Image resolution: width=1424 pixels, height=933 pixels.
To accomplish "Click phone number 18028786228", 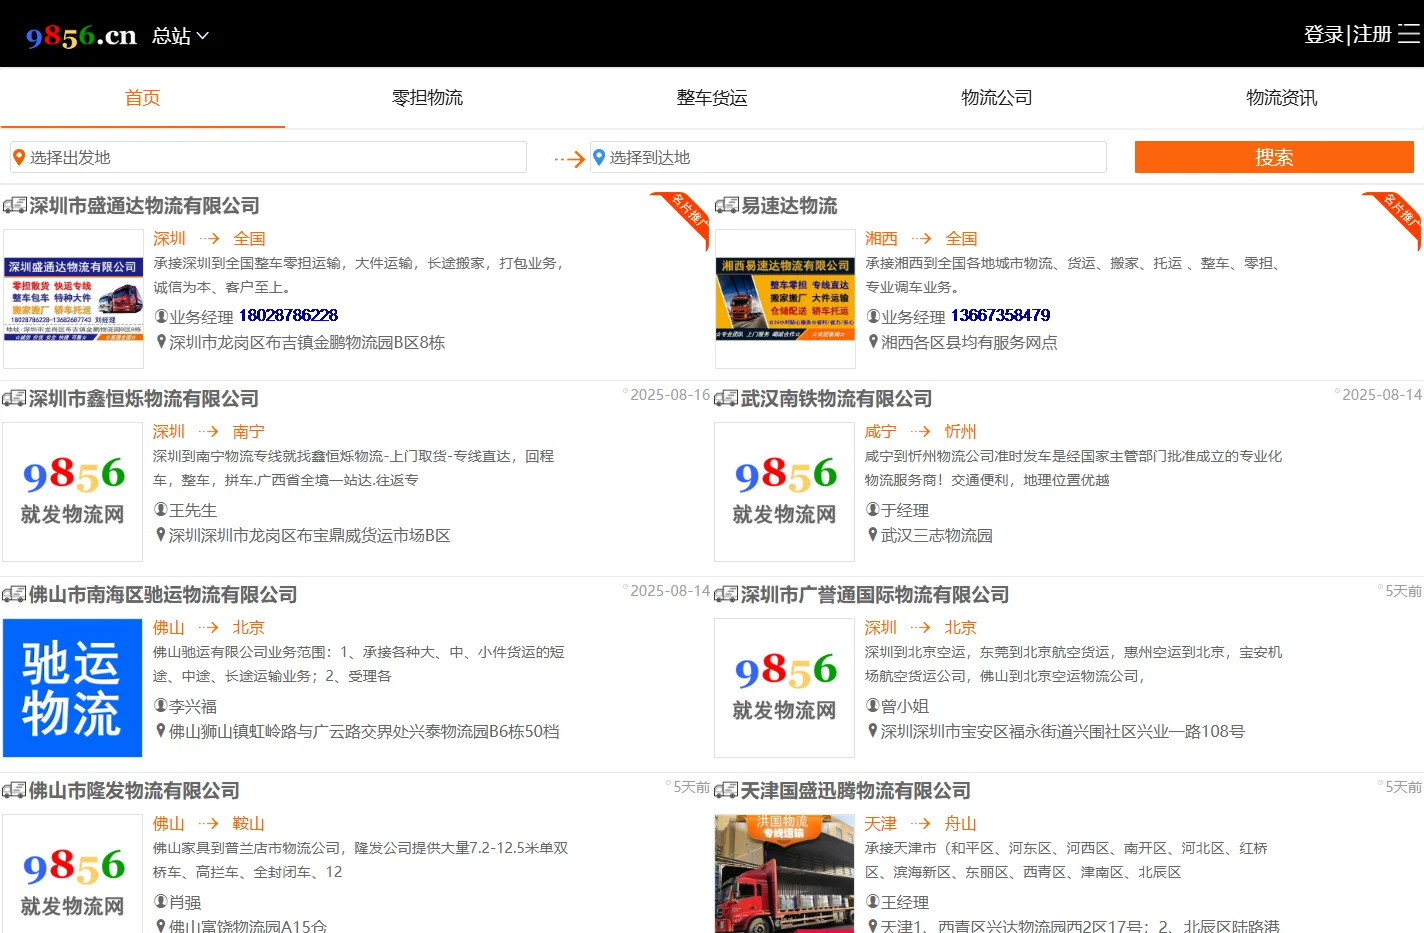I will (288, 316).
